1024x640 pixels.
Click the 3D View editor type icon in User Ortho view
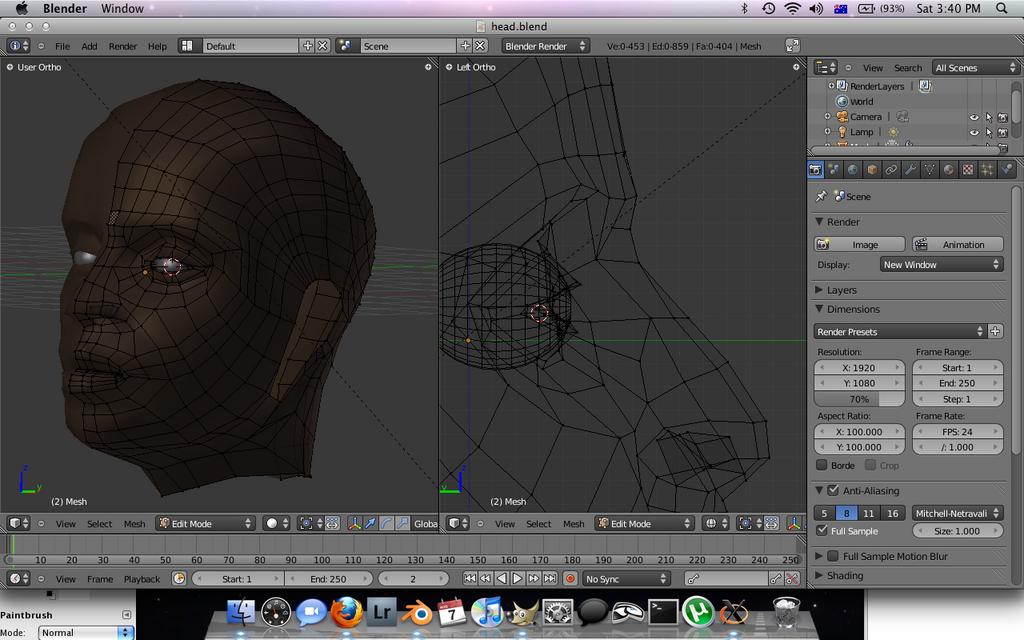[18, 523]
